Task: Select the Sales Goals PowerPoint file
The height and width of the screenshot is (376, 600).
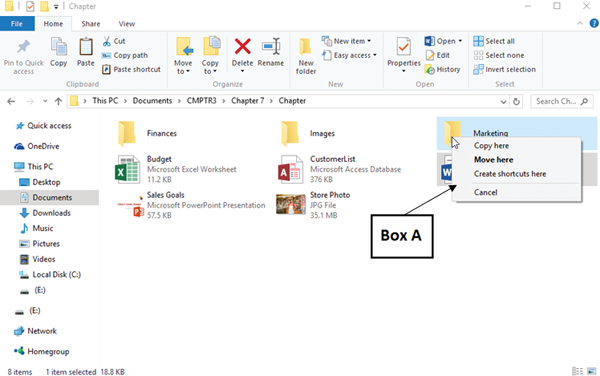Action: tap(191, 205)
